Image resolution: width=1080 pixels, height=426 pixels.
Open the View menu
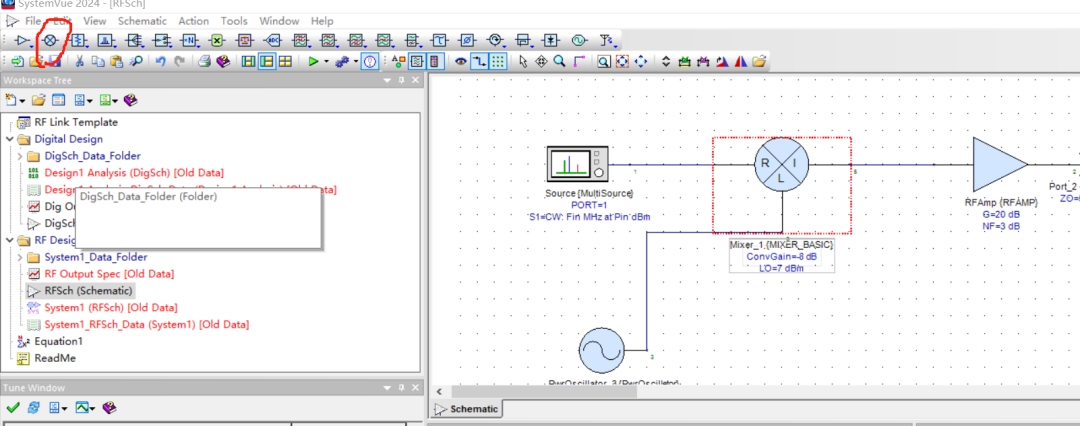(94, 21)
